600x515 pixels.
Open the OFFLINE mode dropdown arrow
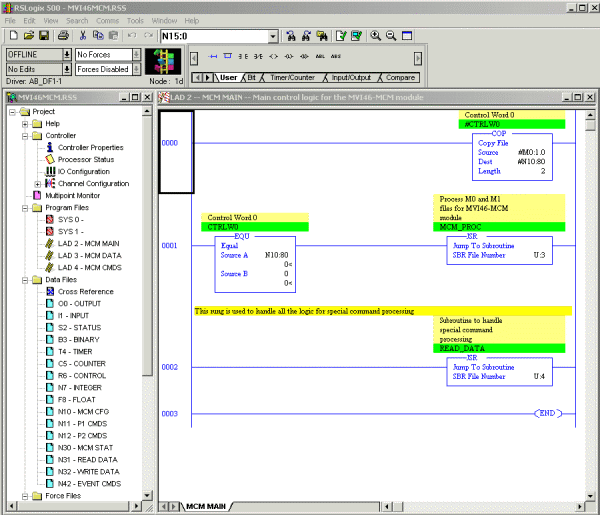[67, 55]
